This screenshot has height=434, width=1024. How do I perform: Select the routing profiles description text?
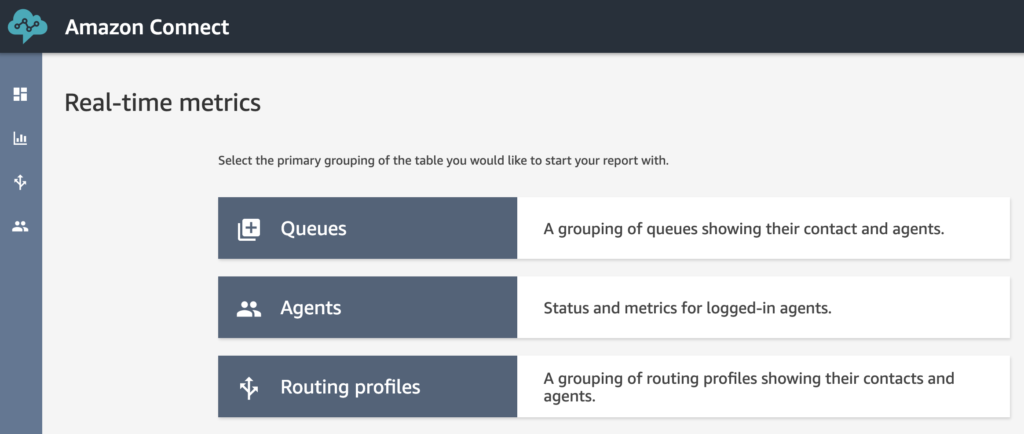[749, 387]
